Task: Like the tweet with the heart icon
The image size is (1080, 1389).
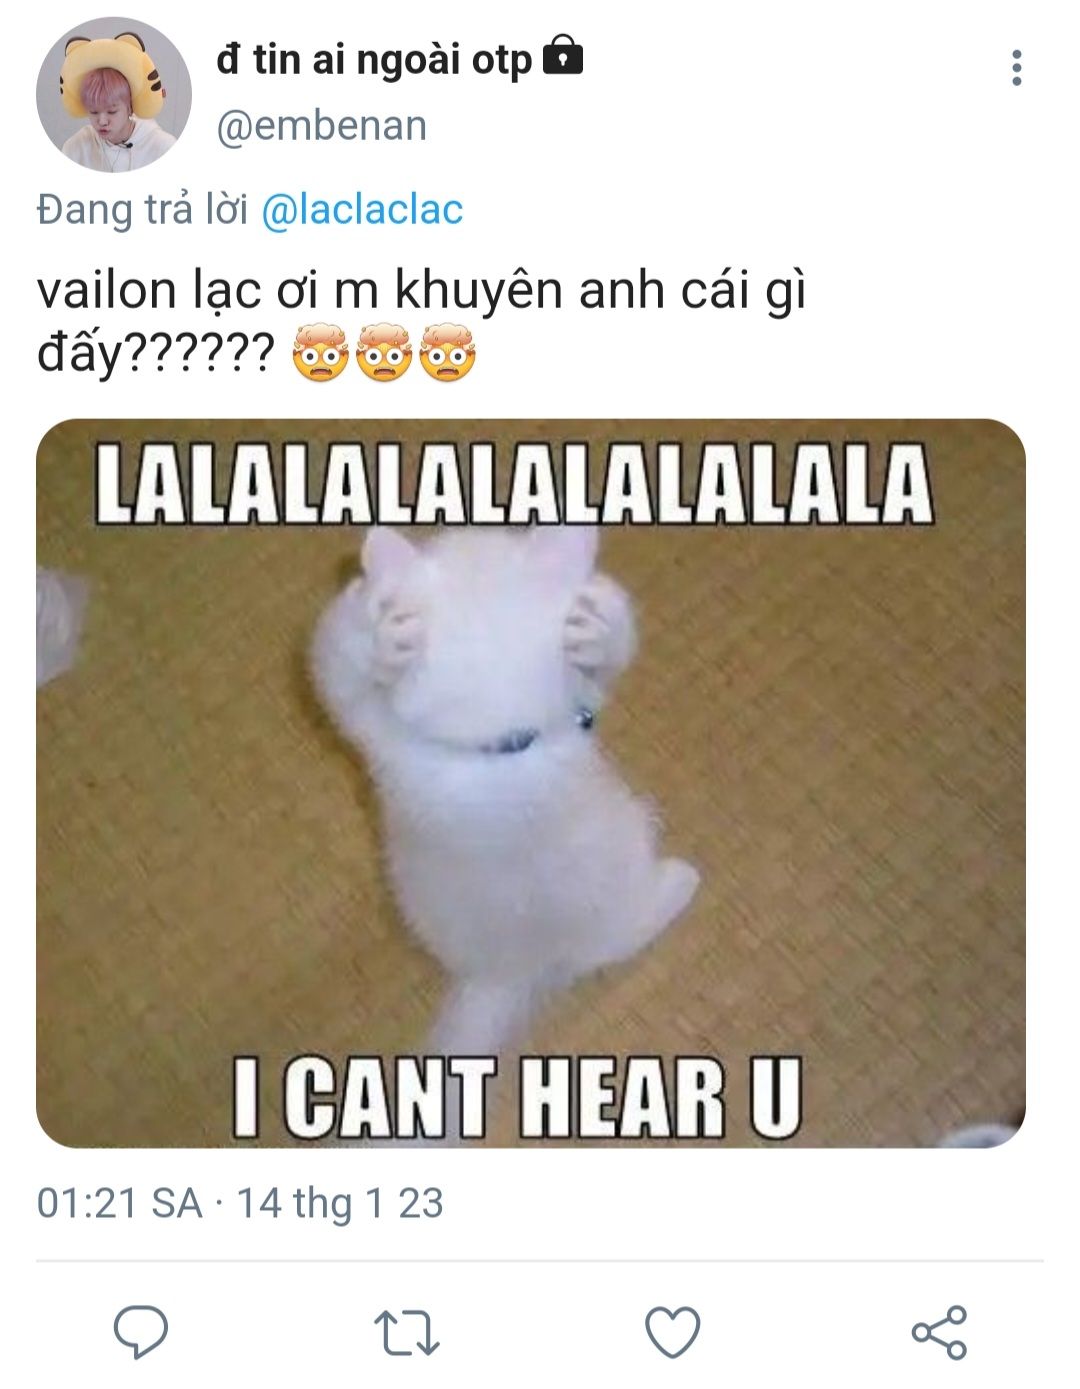Action: click(672, 1332)
